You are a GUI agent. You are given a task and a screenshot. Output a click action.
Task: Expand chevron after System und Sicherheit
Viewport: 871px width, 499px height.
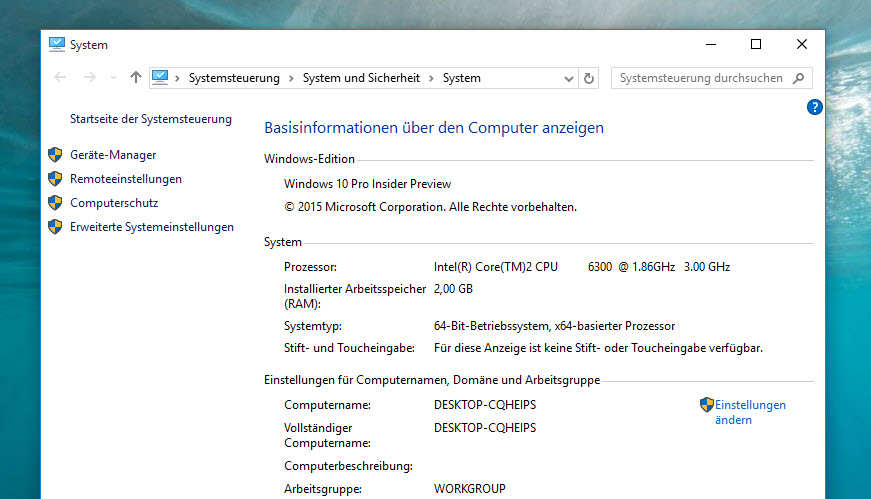tap(431, 78)
